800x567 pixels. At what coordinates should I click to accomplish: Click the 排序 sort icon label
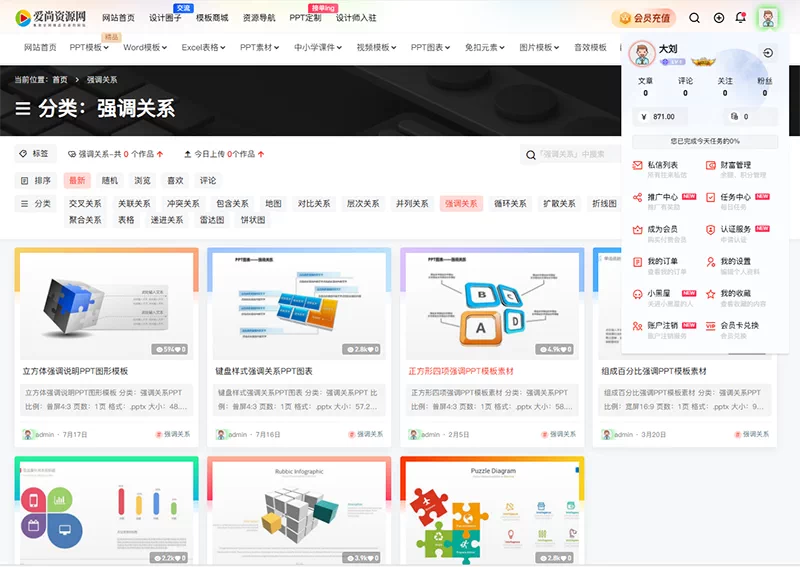36,181
